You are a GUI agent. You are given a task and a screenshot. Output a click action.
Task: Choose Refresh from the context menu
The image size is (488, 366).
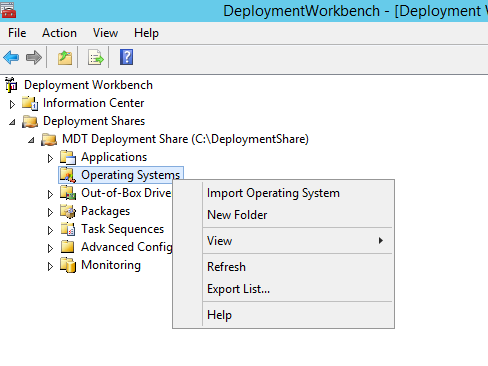[x=226, y=267]
